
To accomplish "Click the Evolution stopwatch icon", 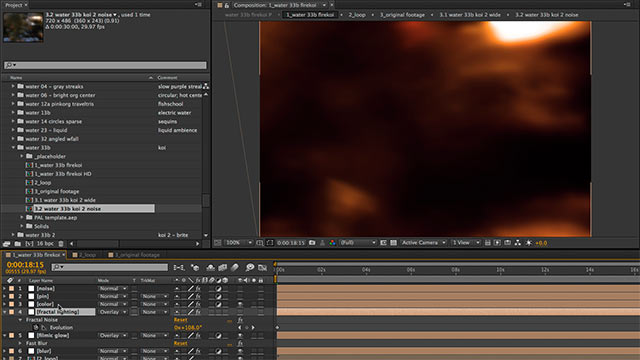I will (36, 327).
